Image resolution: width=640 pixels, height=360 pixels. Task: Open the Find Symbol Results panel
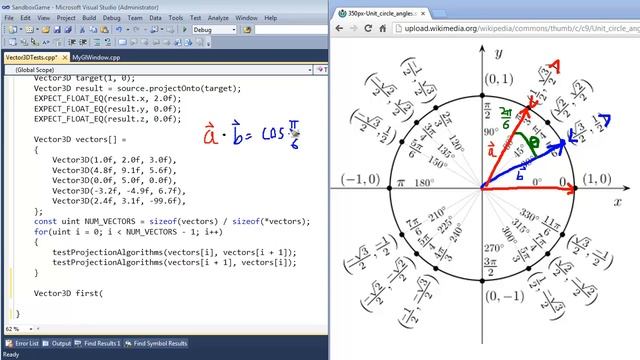pyautogui.click(x=156, y=343)
